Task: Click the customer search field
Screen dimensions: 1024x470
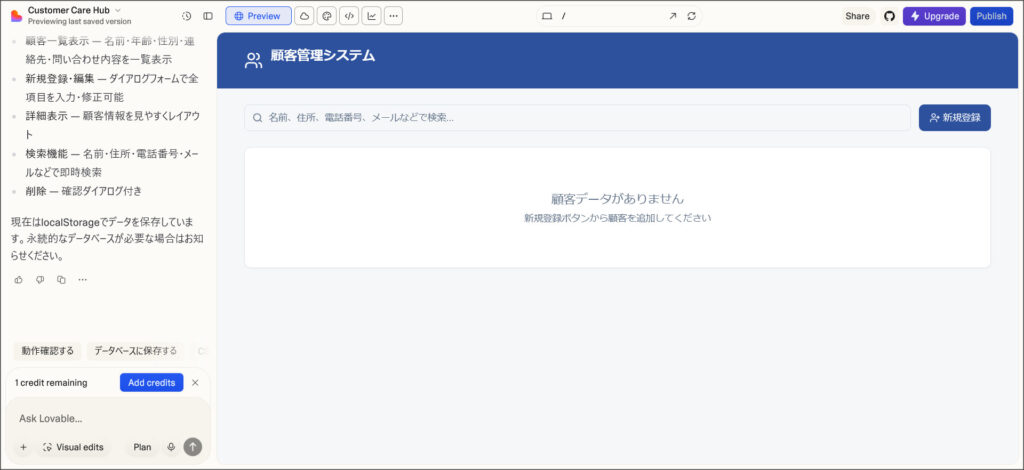Action: [x=577, y=118]
